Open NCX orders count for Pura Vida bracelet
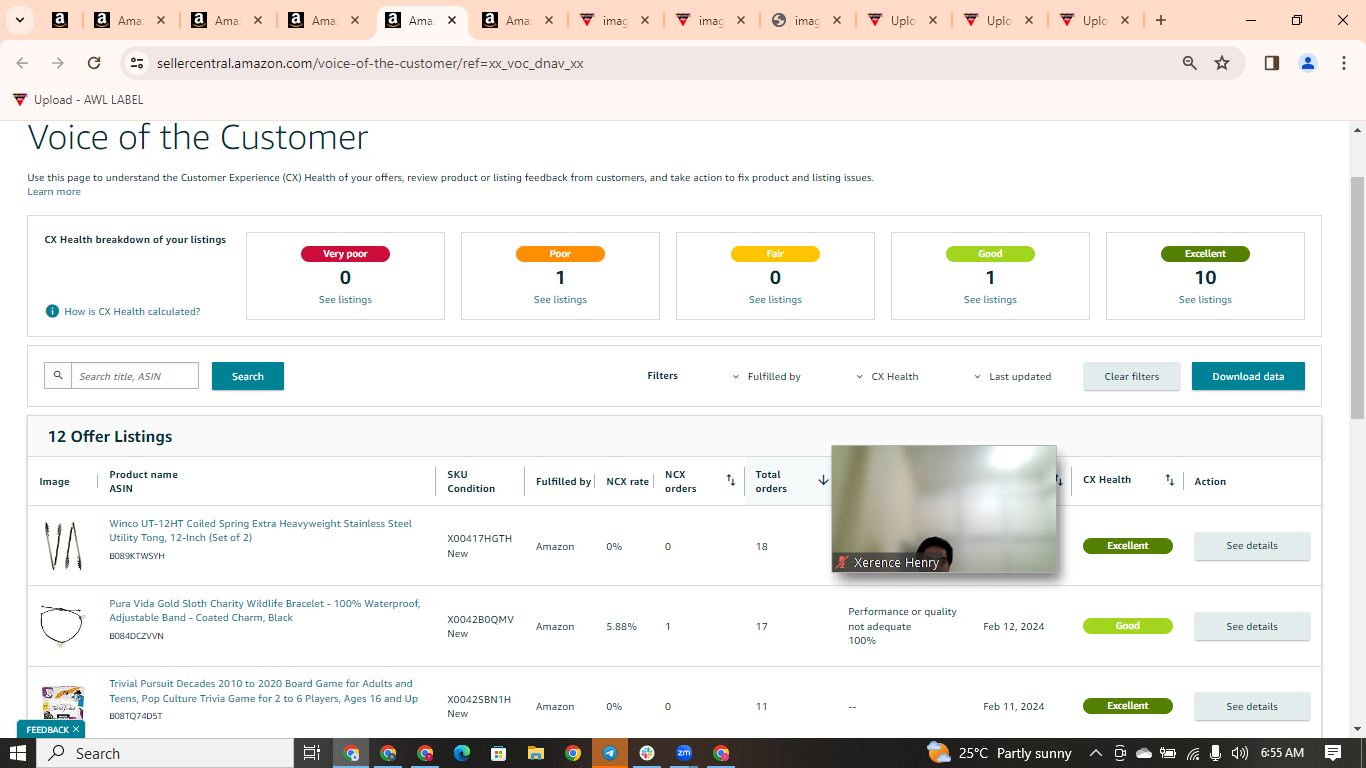Viewport: 1366px width, 768px height. (668, 627)
